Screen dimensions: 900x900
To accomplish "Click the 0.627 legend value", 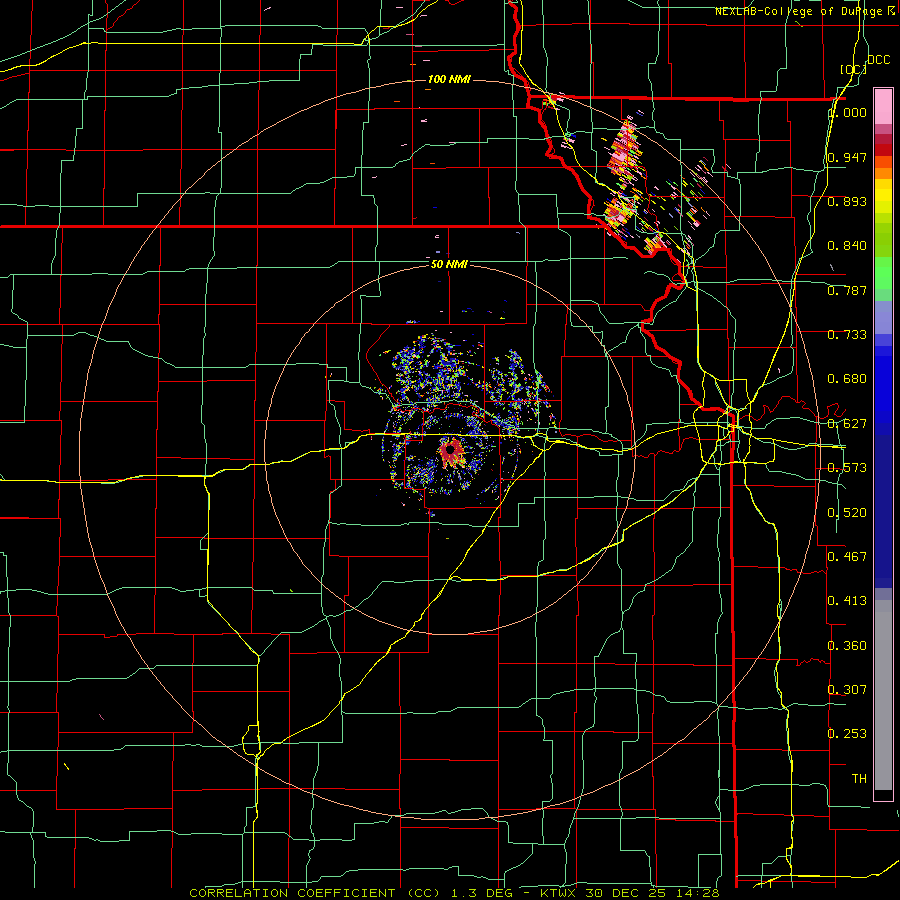I will coord(847,424).
